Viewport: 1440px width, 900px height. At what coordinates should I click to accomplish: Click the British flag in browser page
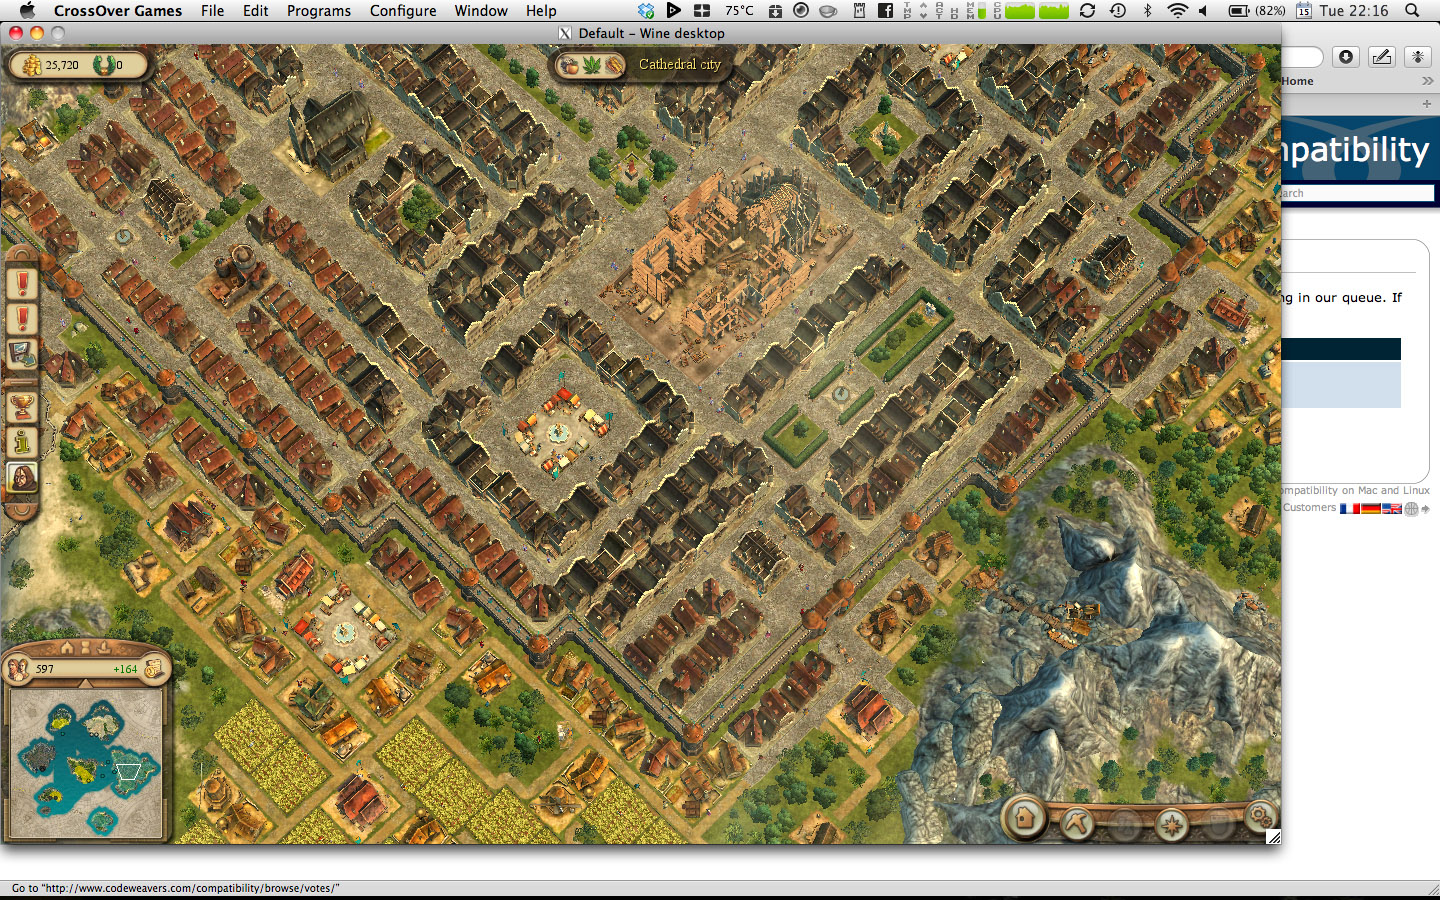1391,508
